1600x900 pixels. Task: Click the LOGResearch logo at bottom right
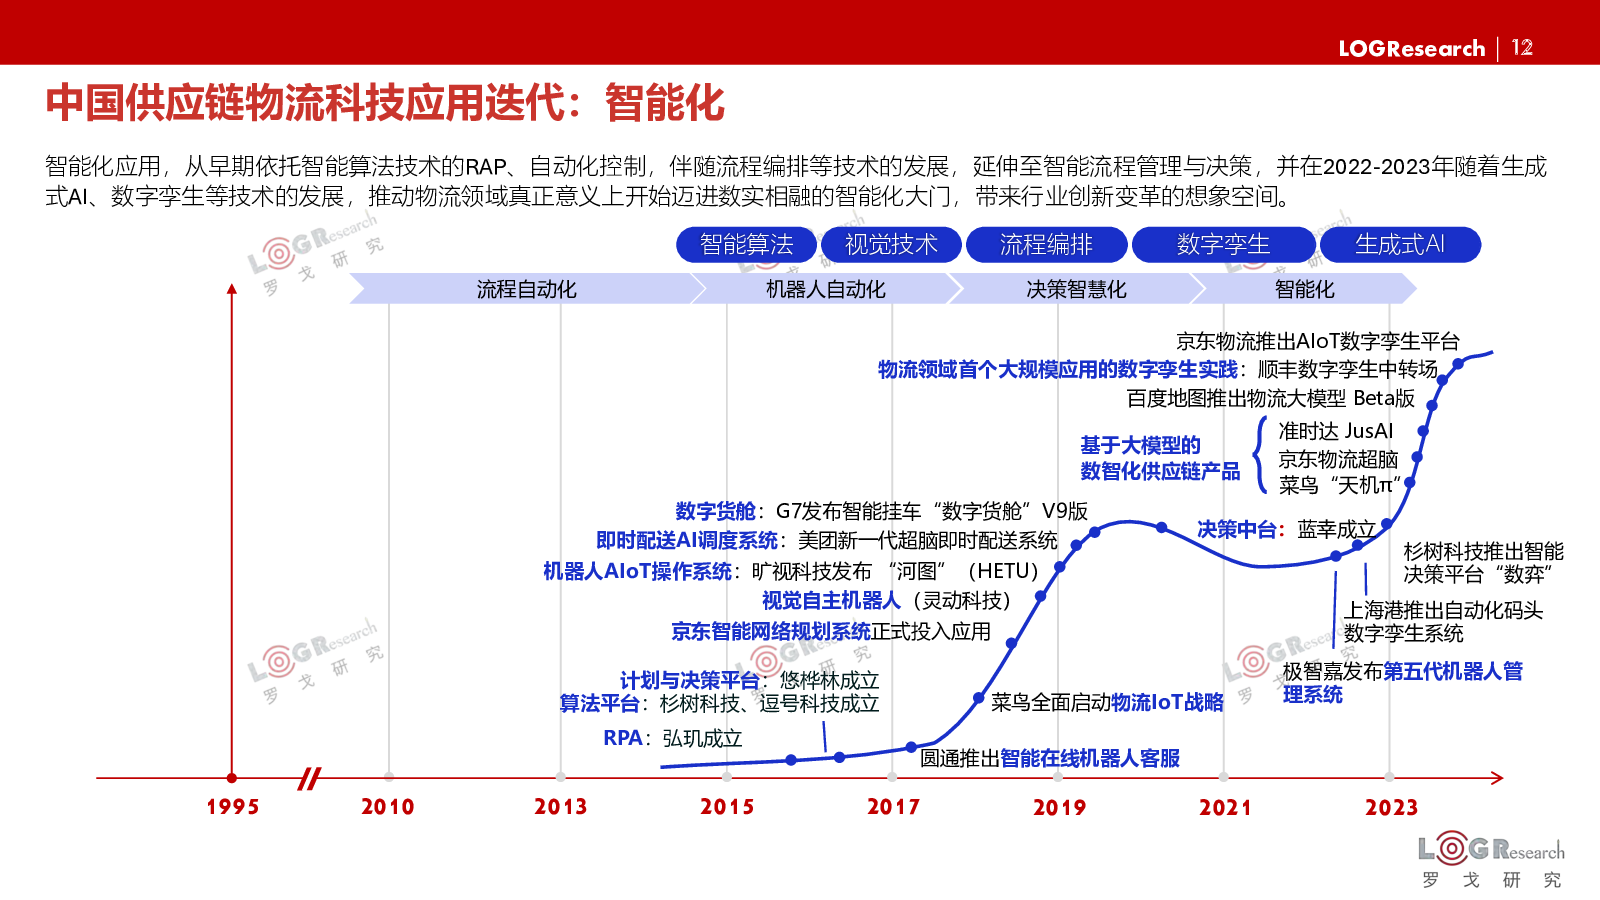point(1491,860)
